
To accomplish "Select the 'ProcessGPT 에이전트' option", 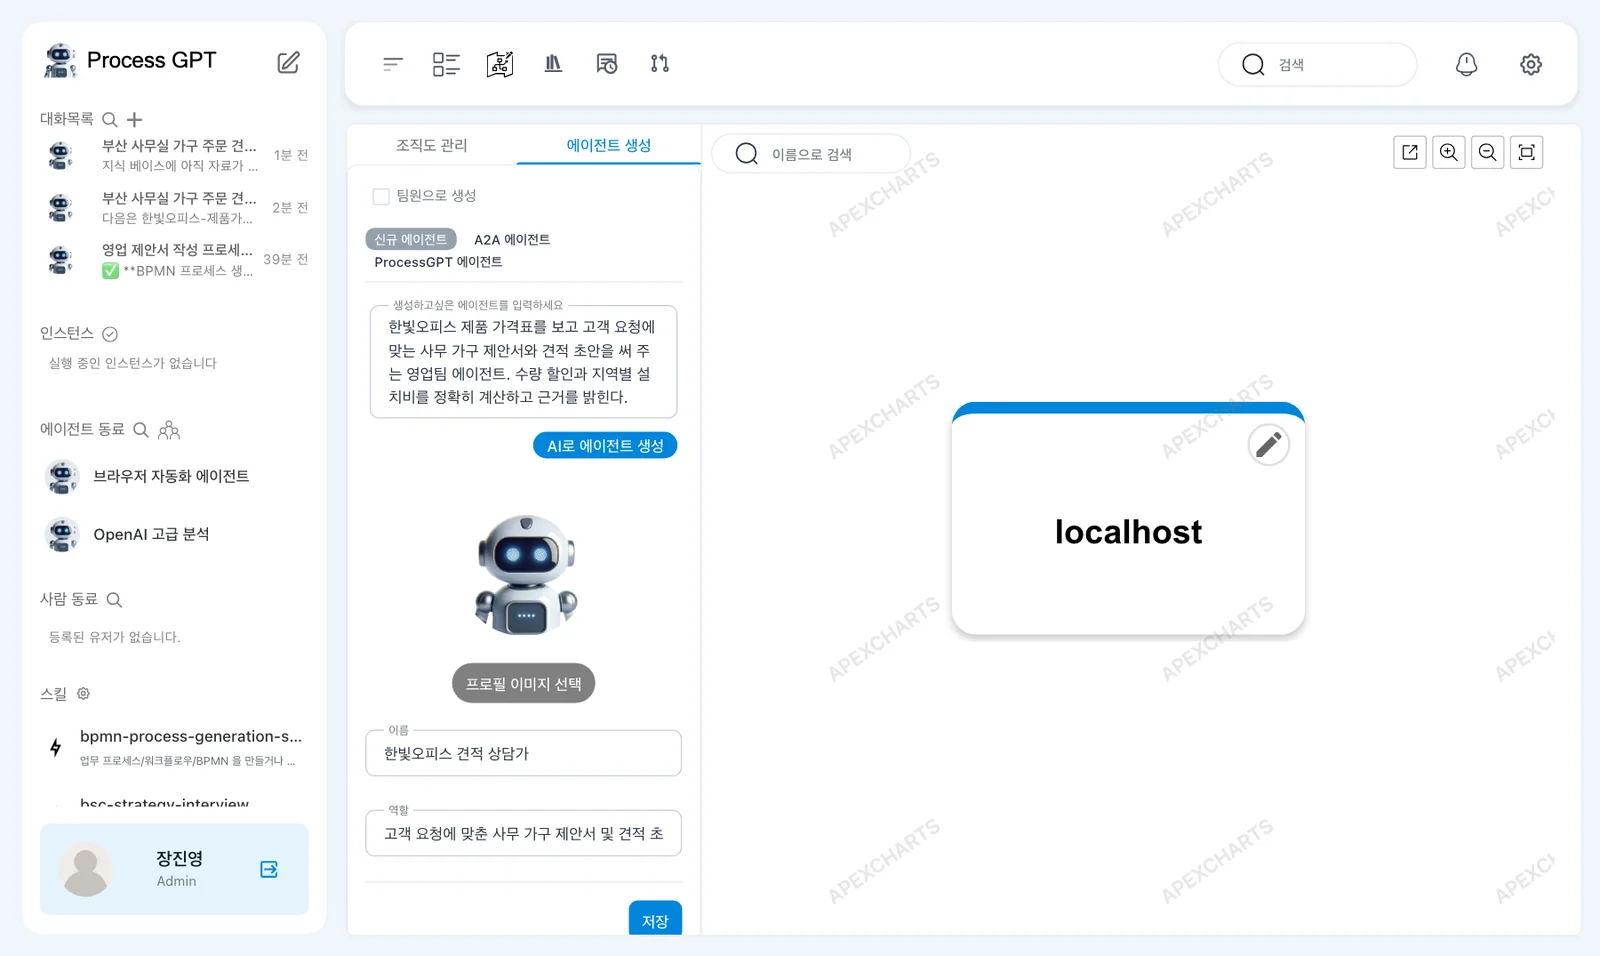I will pyautogui.click(x=438, y=262).
